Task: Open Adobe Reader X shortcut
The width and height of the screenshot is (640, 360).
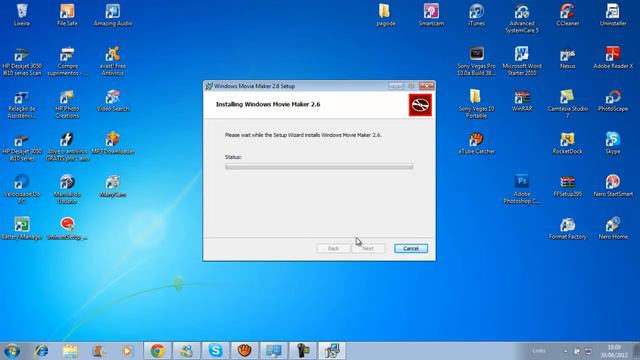Action: point(613,58)
